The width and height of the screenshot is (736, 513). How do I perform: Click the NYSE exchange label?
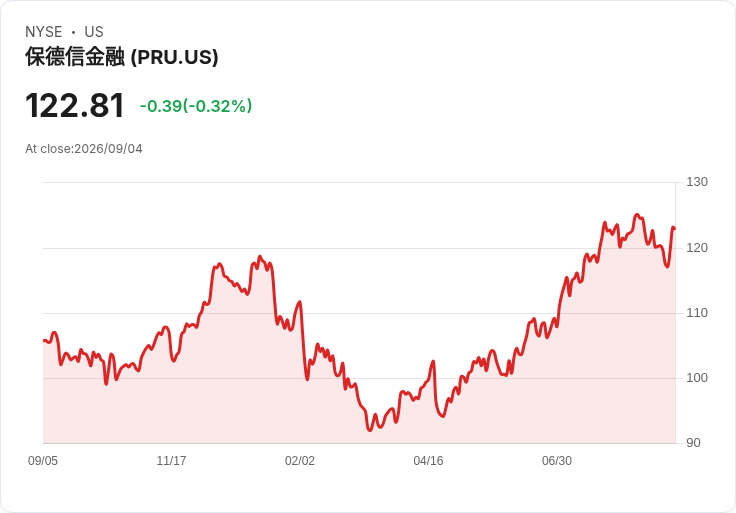44,32
